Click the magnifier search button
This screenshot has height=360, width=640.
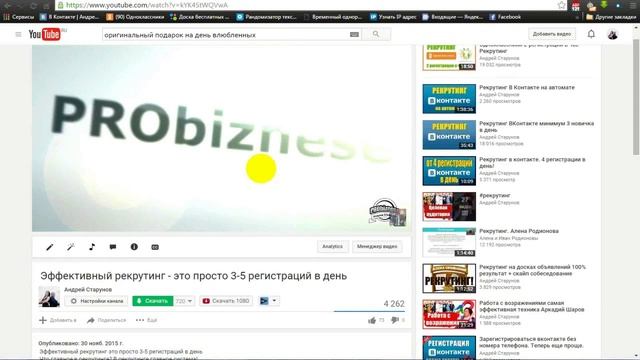coord(376,34)
